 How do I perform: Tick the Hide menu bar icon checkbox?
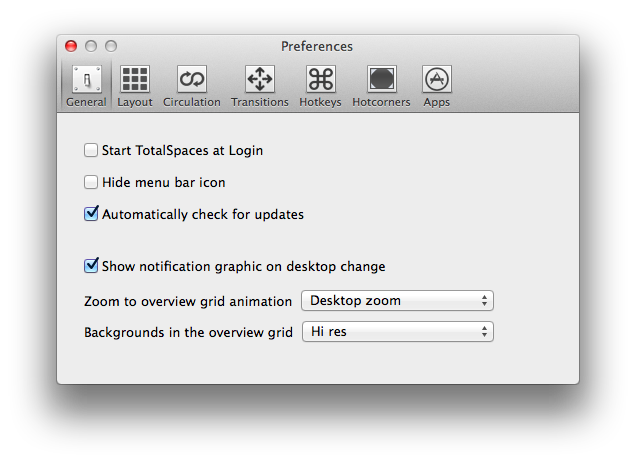point(92,183)
